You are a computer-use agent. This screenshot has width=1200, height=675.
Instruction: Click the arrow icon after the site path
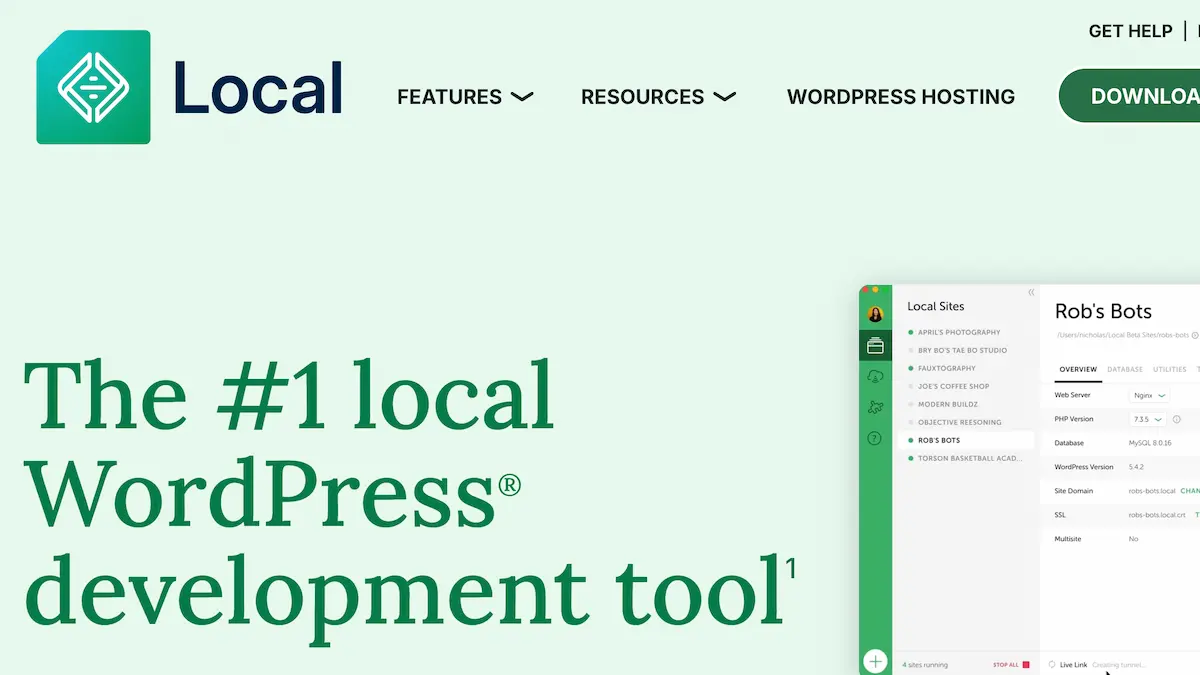coord(1195,335)
